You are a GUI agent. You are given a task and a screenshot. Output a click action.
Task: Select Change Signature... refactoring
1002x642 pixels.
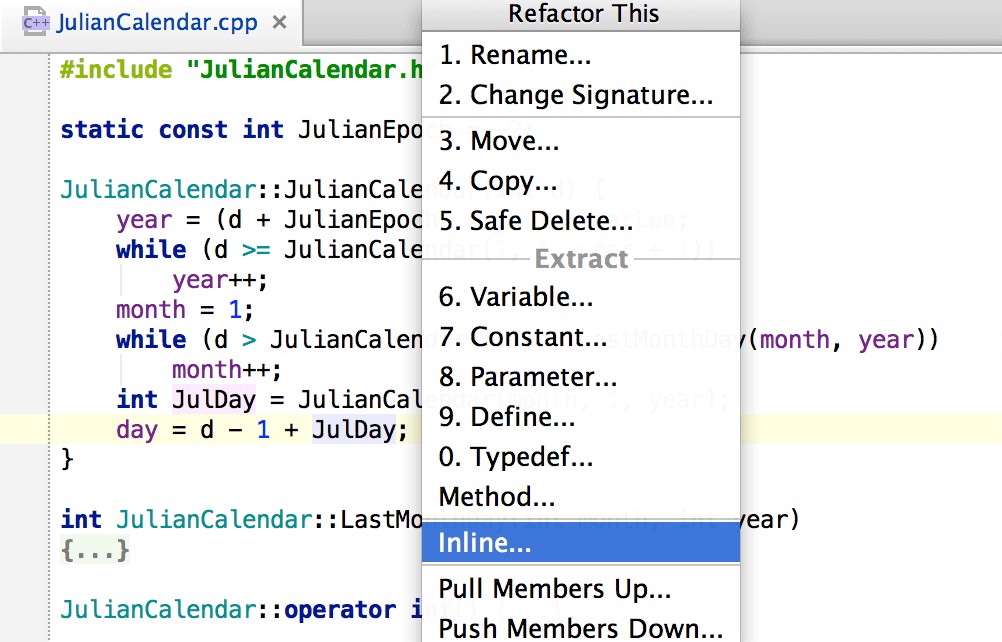[575, 95]
